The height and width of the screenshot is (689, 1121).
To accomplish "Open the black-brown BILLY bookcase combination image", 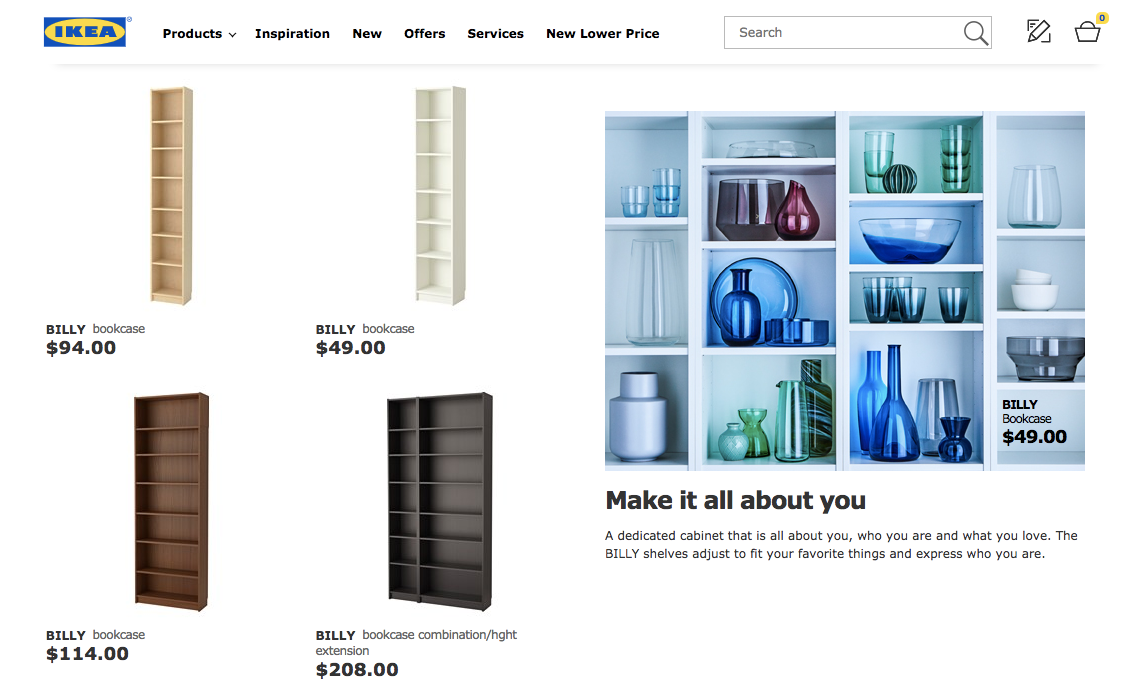I will click(440, 502).
